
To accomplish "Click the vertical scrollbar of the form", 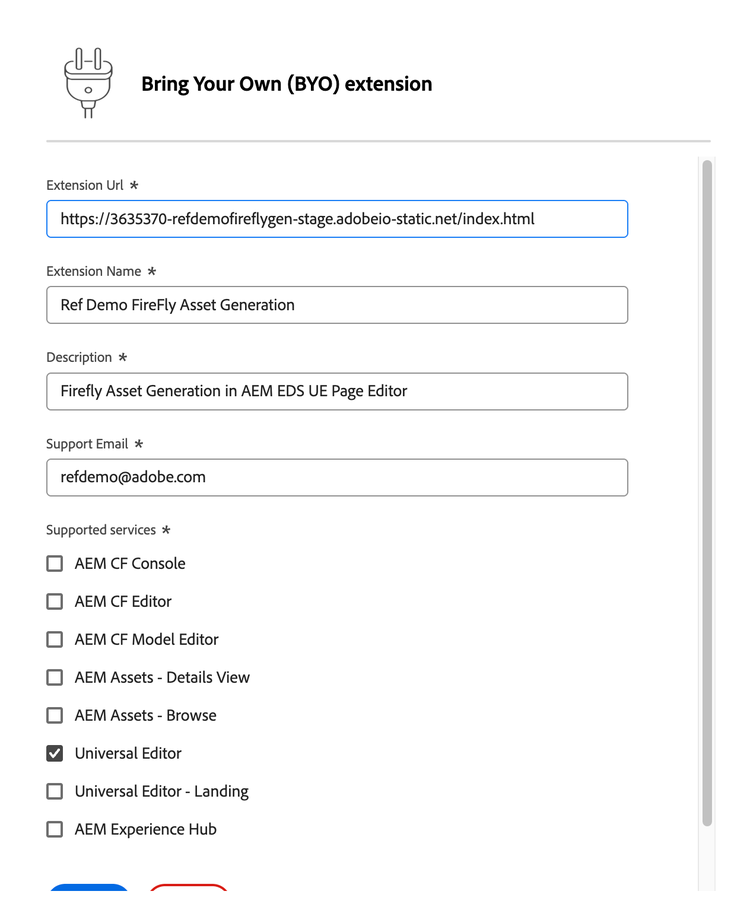I will (x=707, y=490).
